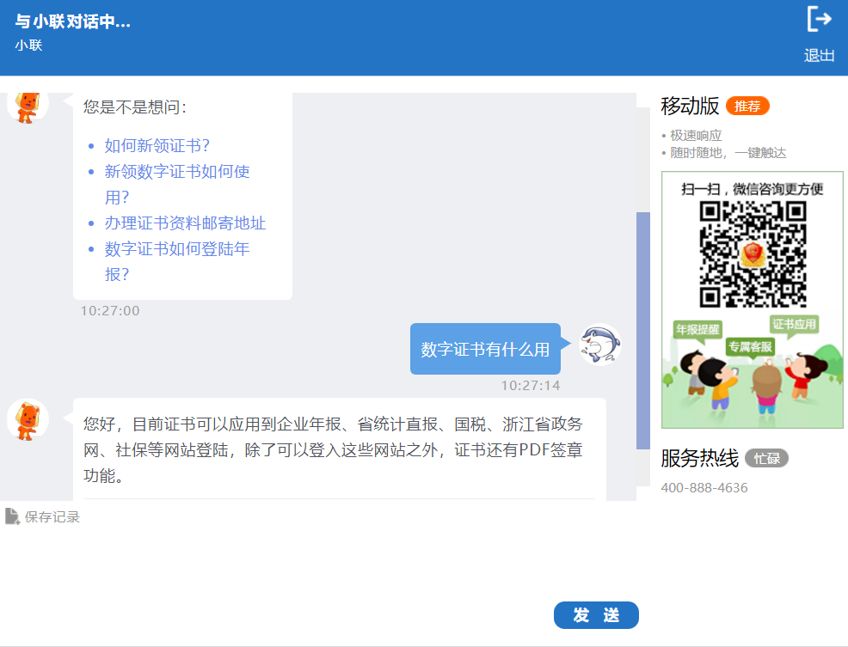Click the chat history scrollbar thumb
The image size is (848, 647).
(x=643, y=330)
